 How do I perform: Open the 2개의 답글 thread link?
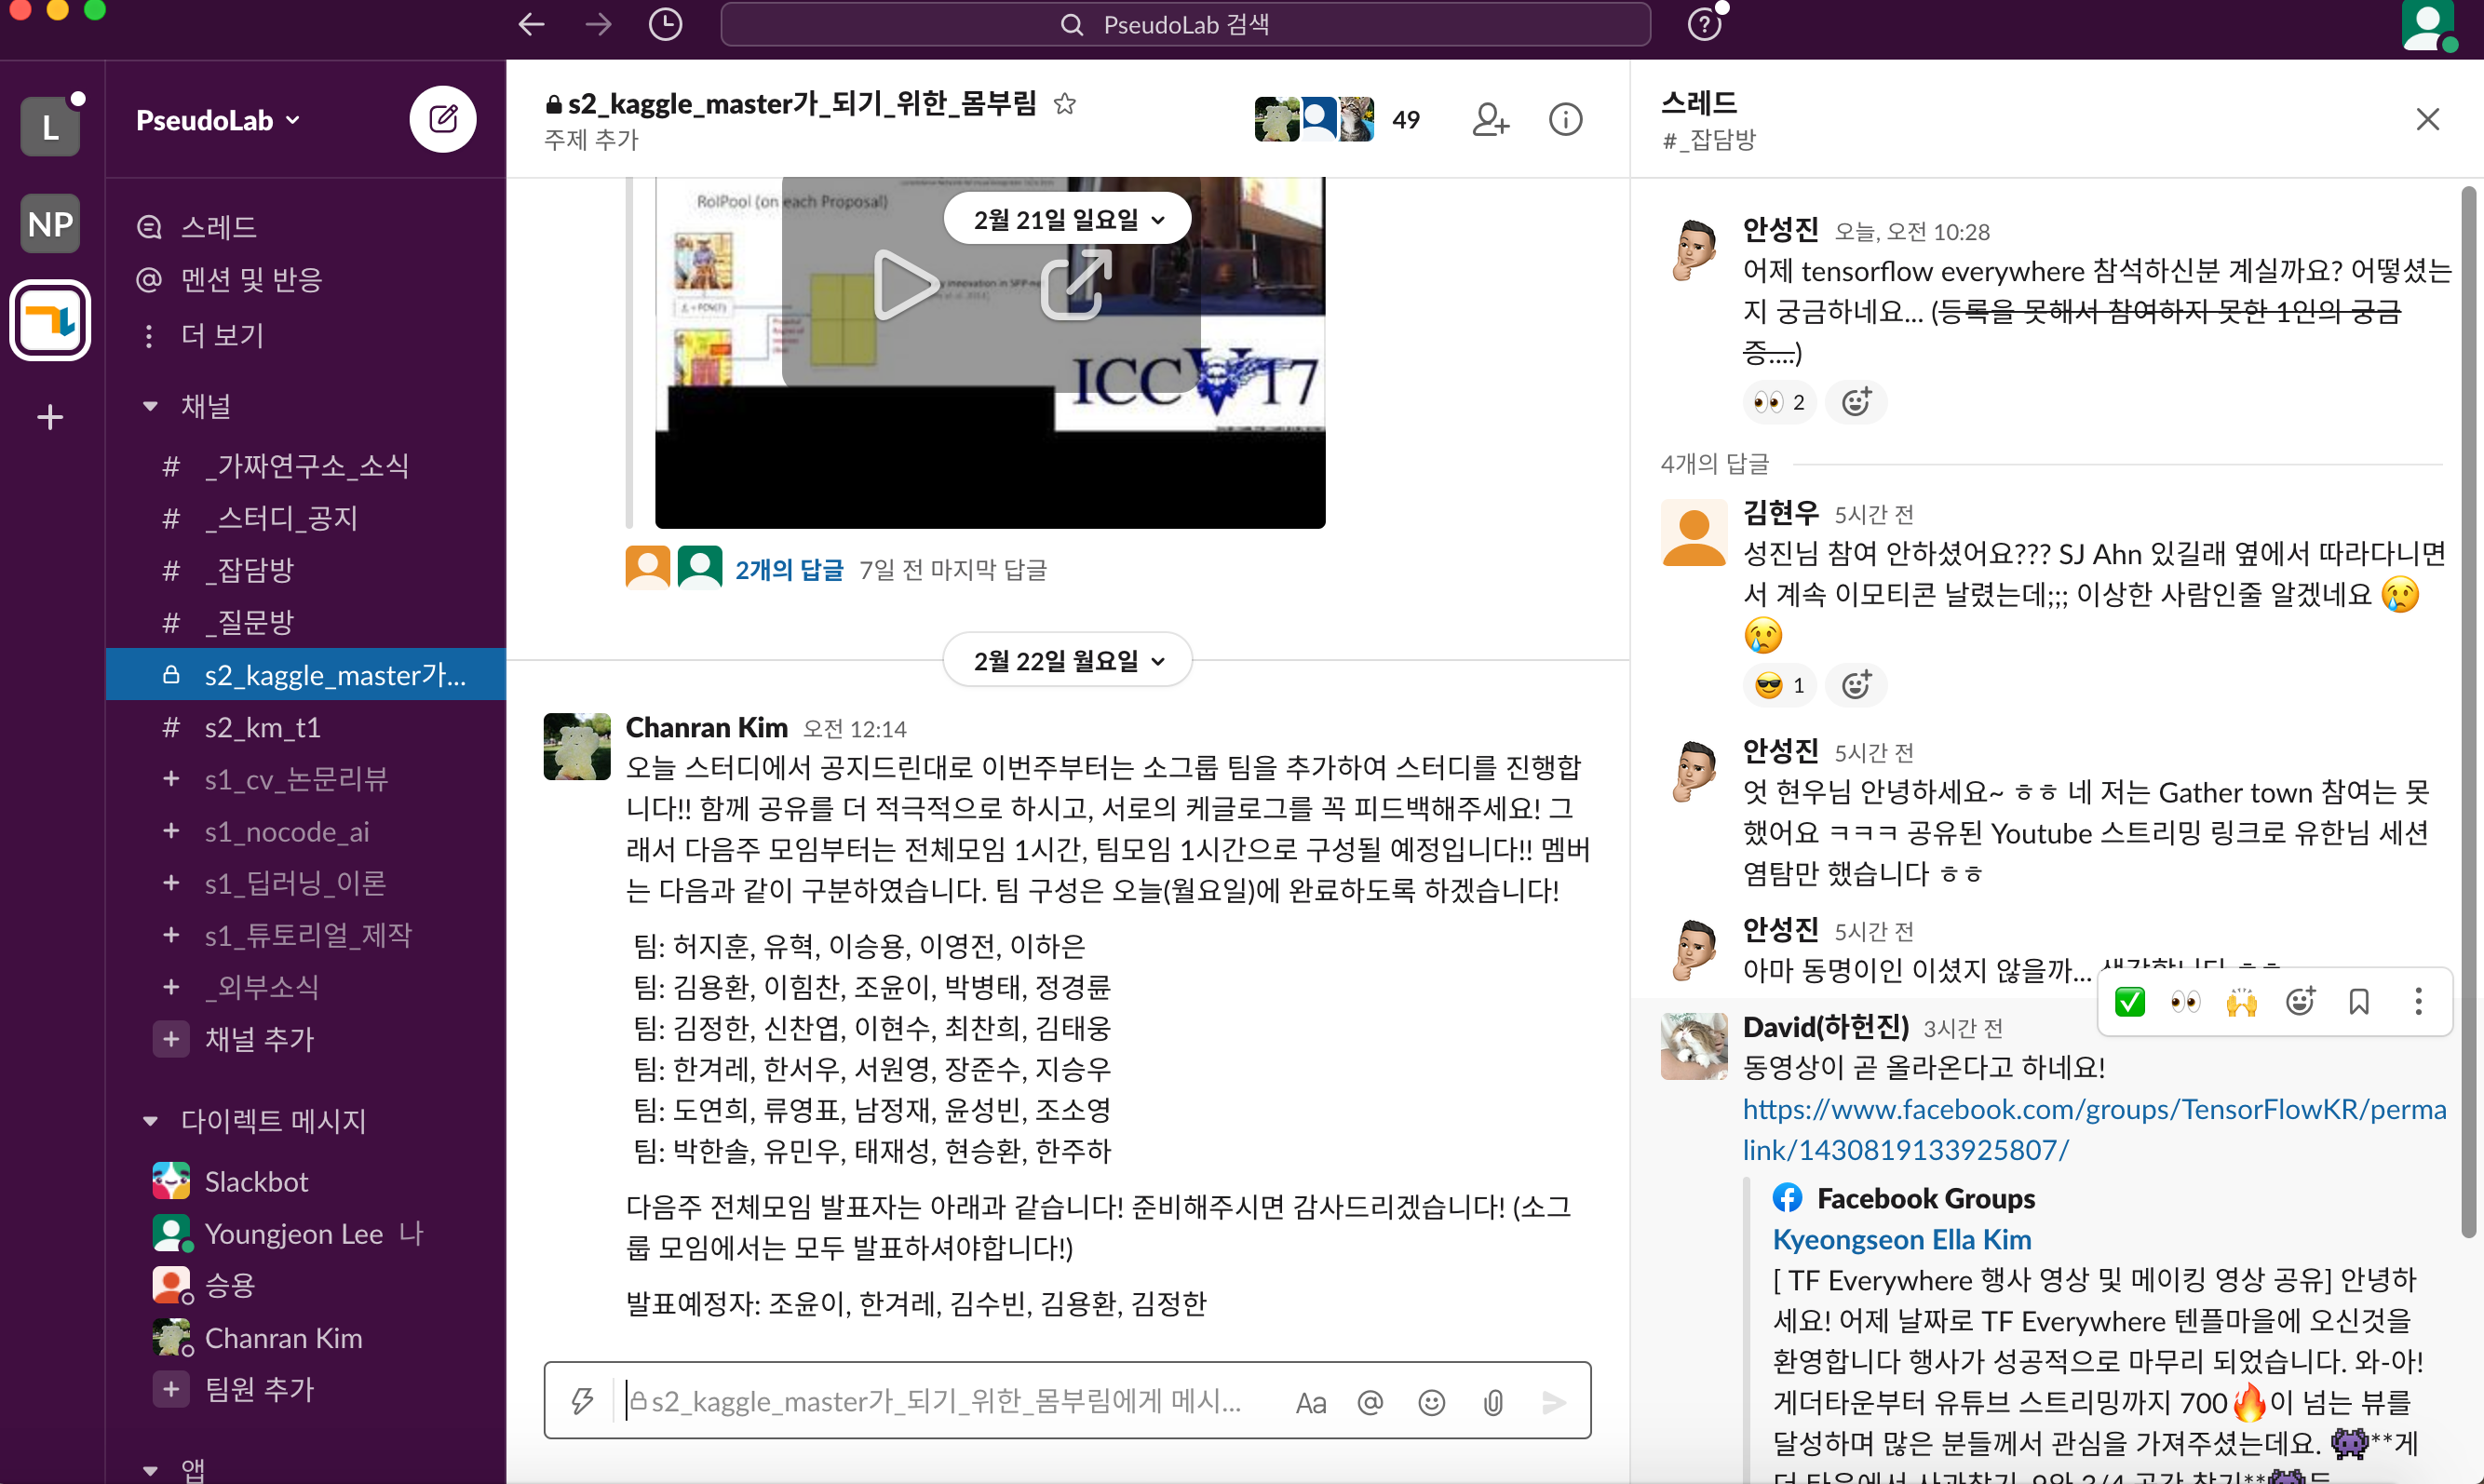click(789, 569)
